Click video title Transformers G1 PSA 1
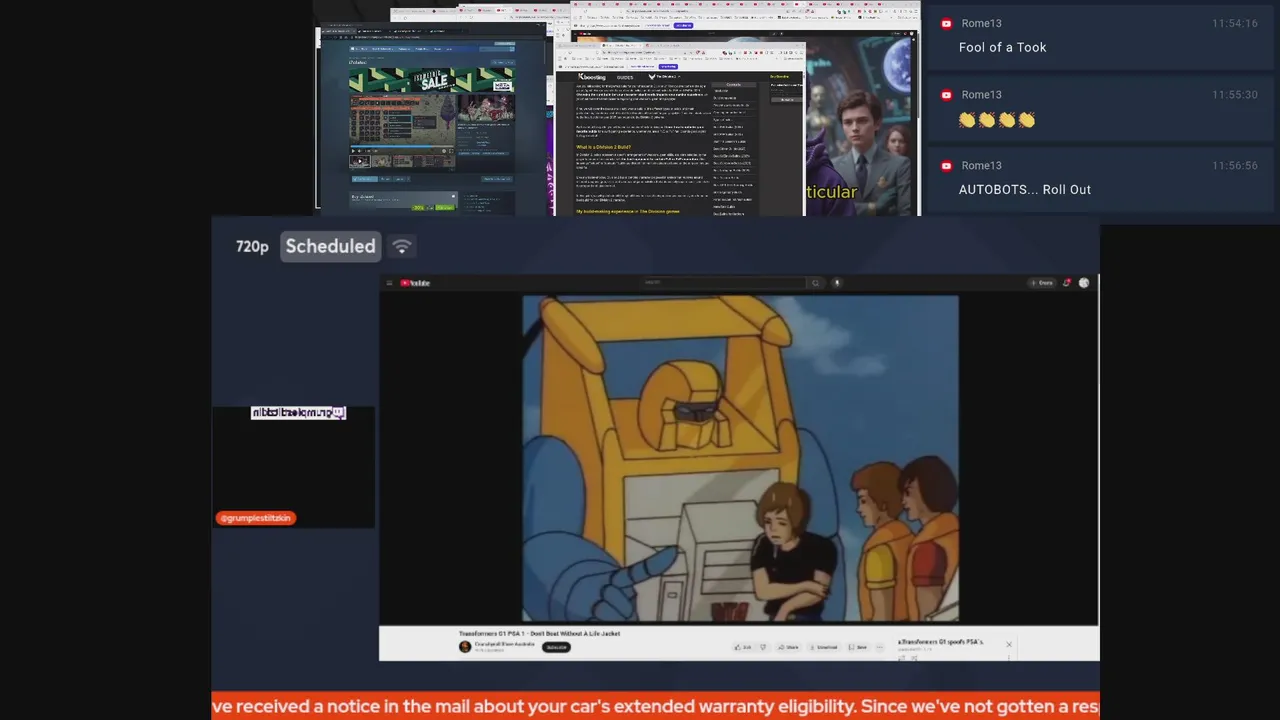Viewport: 1280px width, 720px height. (540, 634)
